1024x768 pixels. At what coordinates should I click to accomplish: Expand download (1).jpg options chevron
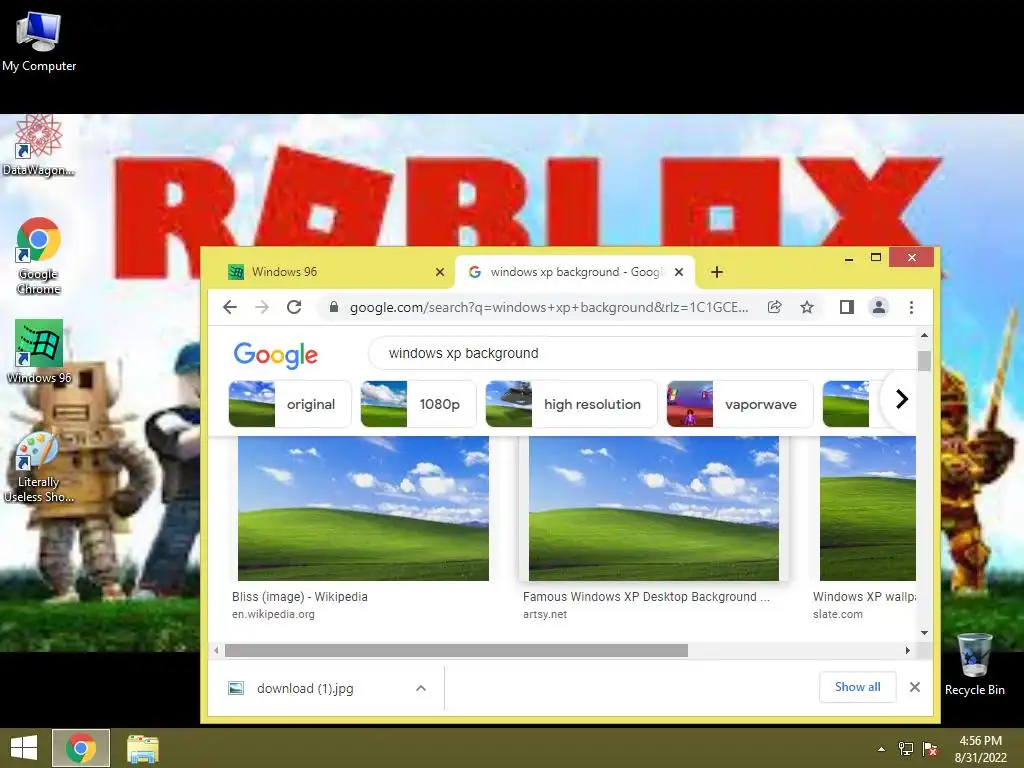421,688
